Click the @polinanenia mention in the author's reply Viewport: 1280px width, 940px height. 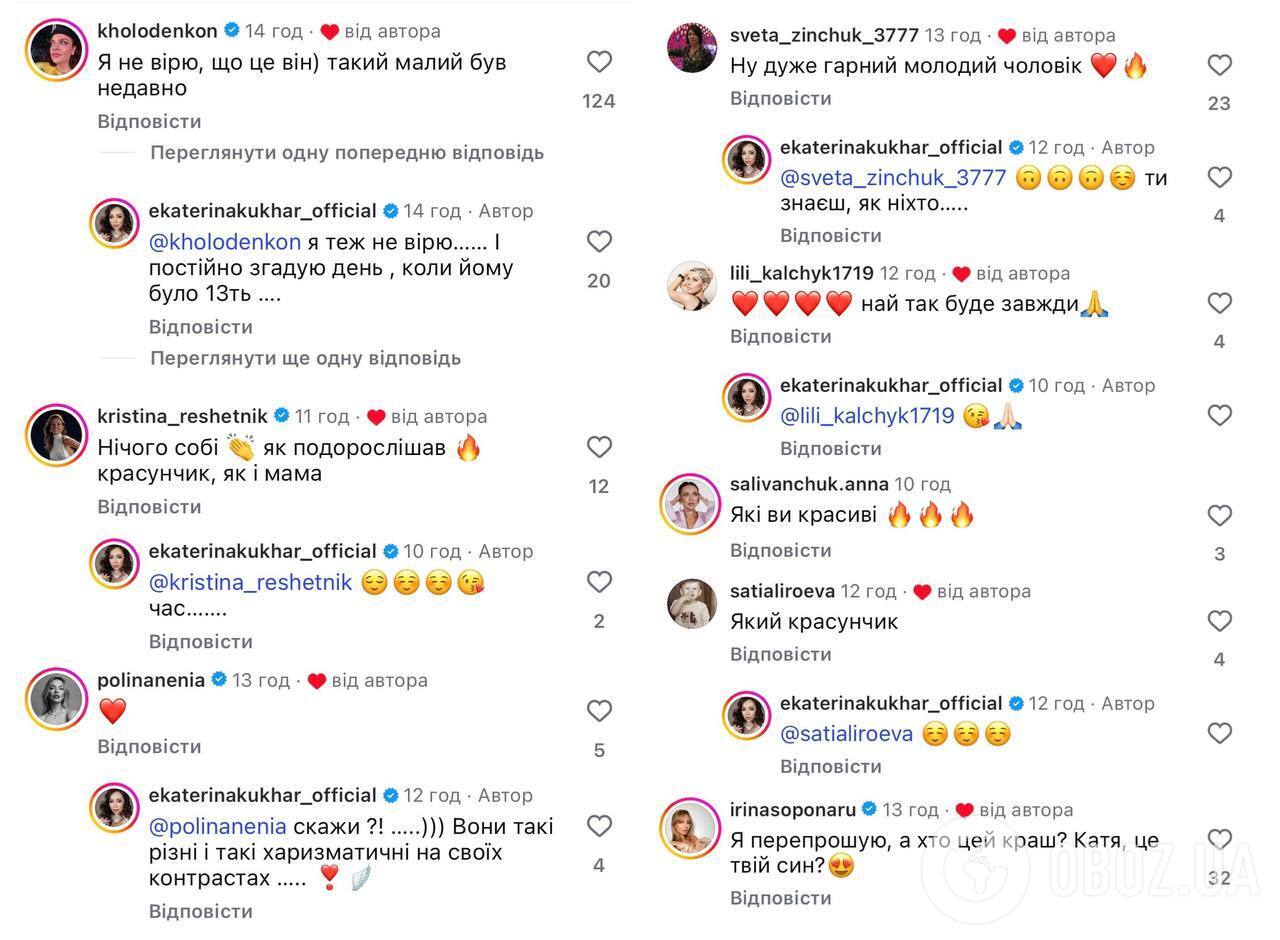217,827
